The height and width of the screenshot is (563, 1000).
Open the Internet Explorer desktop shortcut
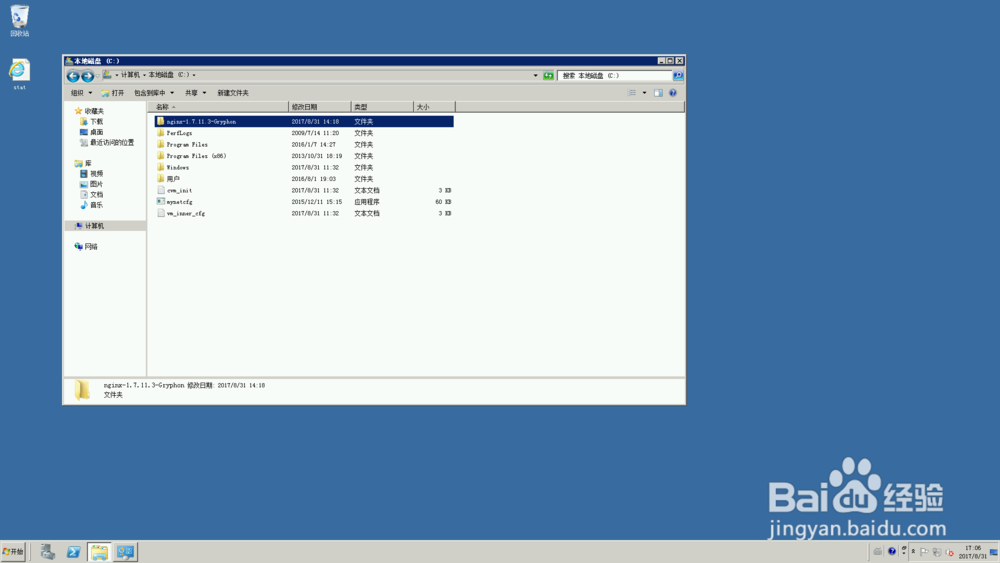pyautogui.click(x=19, y=74)
